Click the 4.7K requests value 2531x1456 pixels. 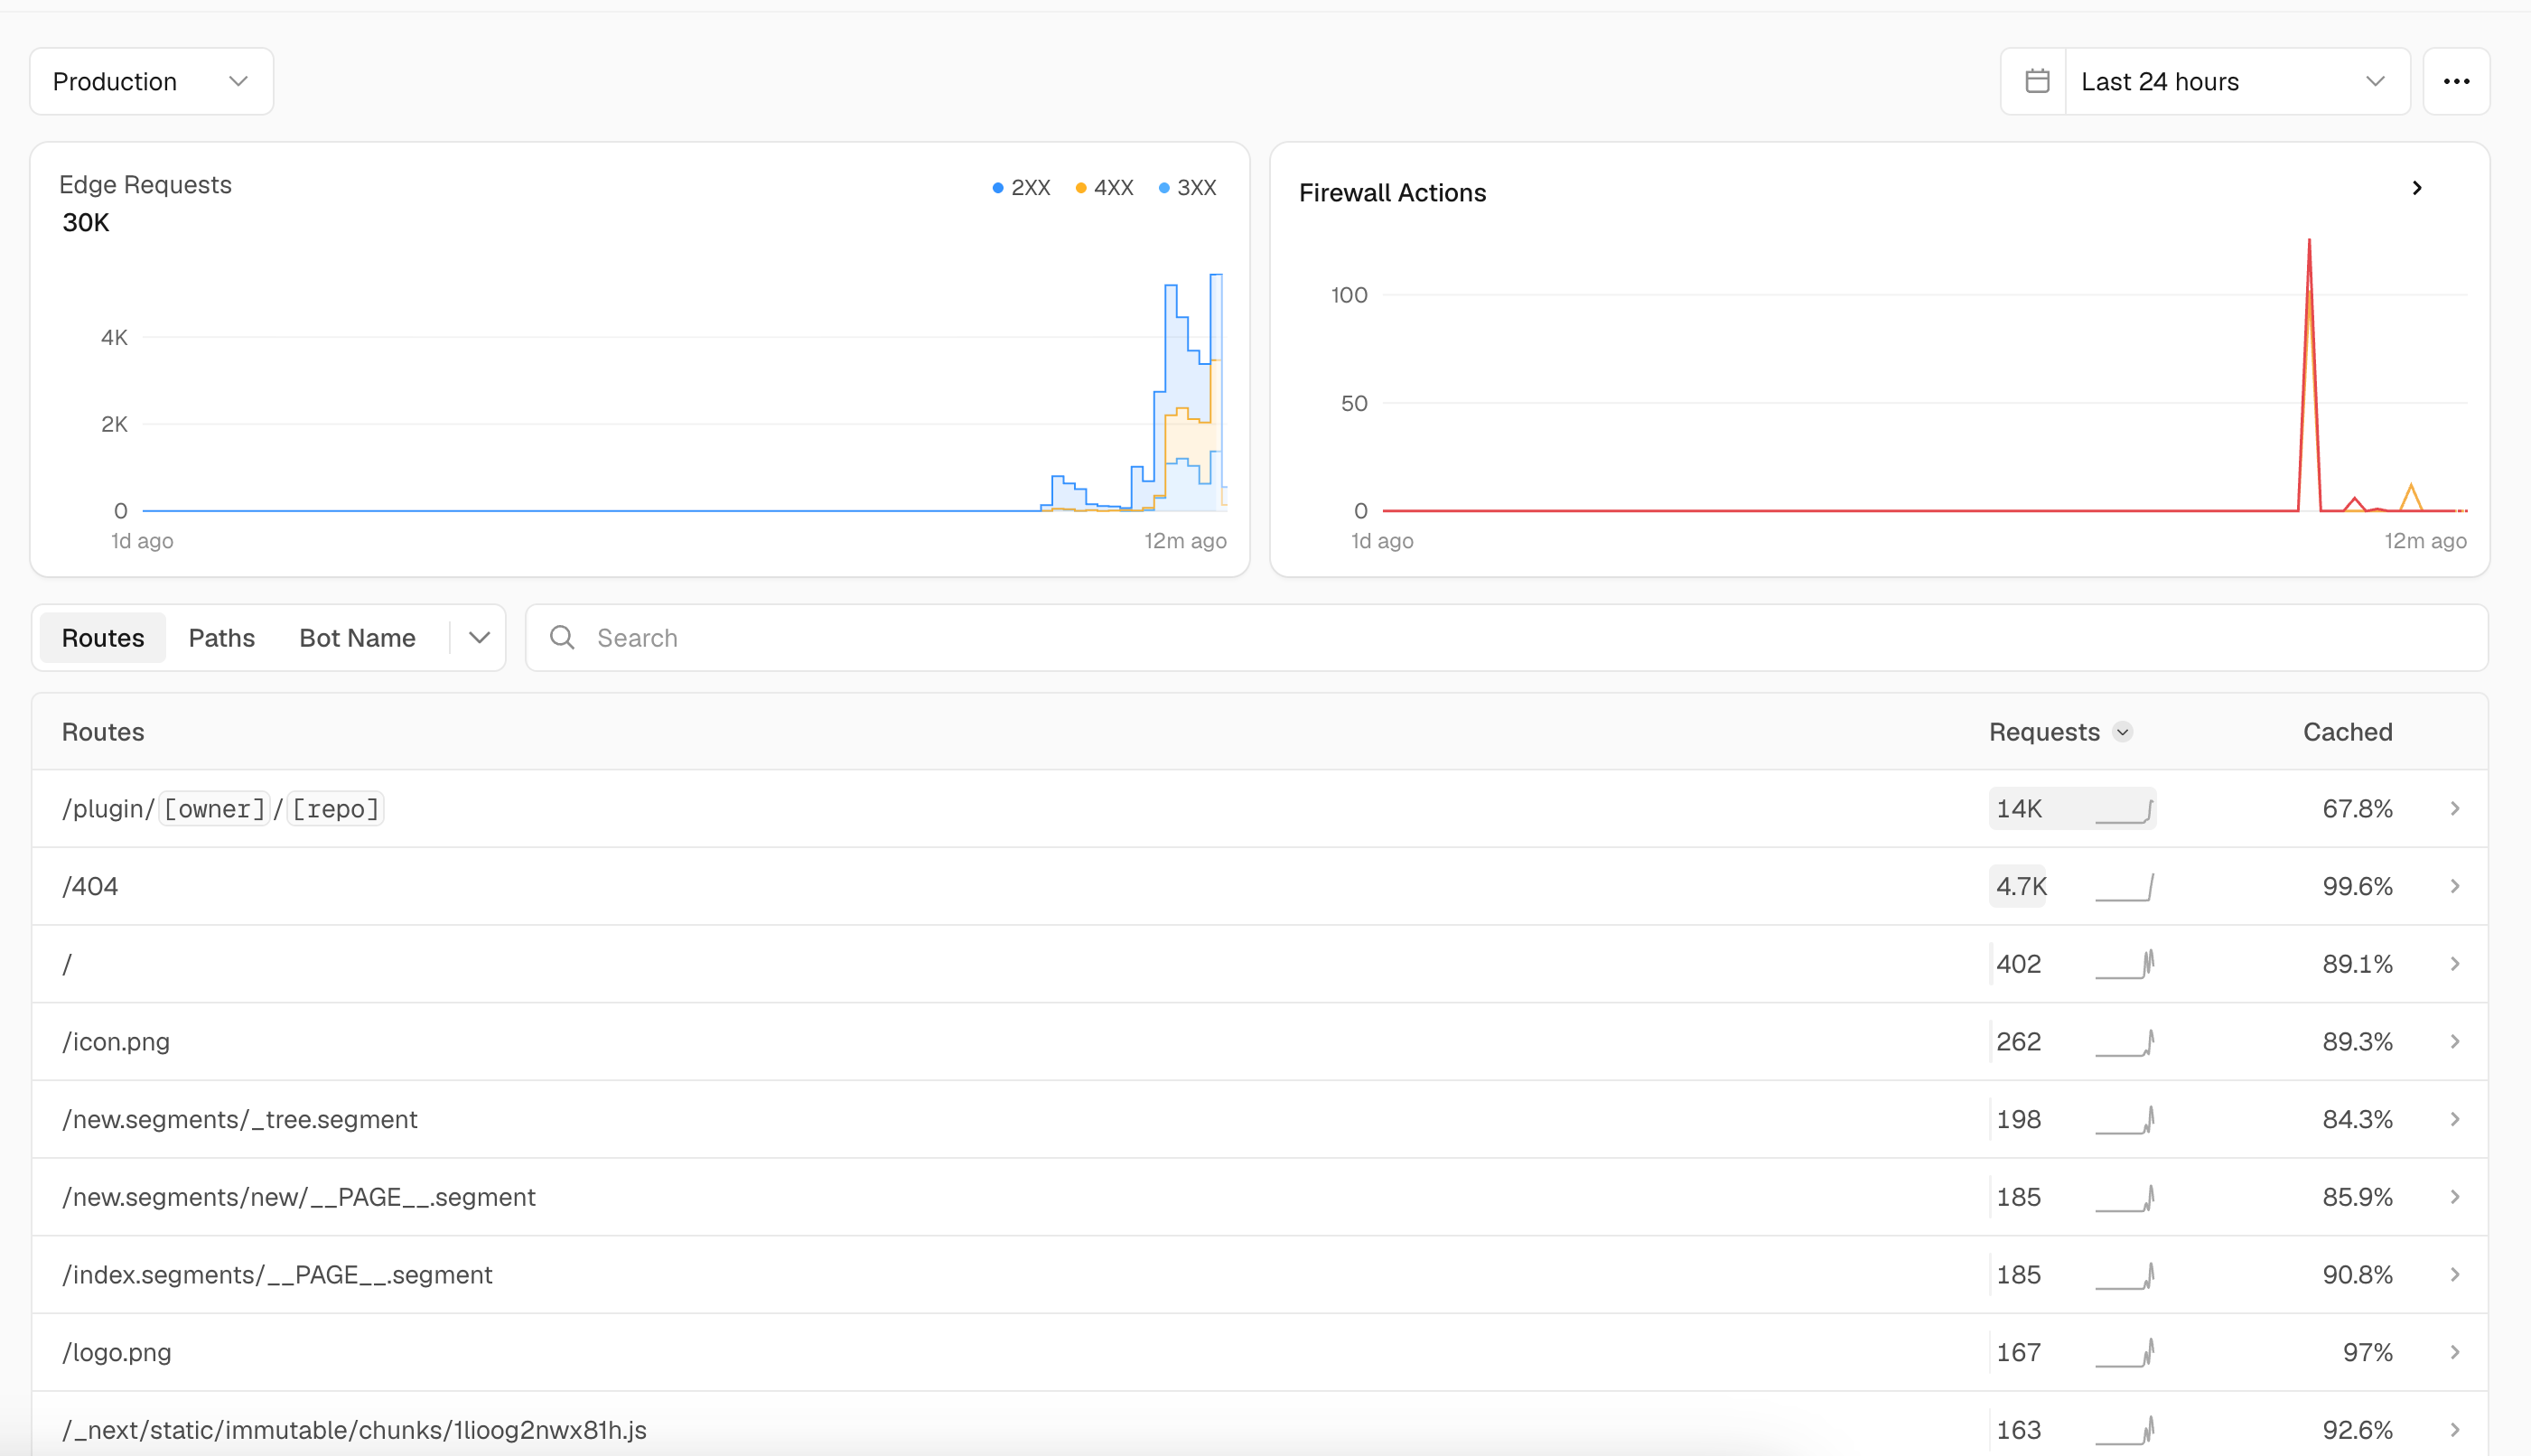pyautogui.click(x=2021, y=887)
